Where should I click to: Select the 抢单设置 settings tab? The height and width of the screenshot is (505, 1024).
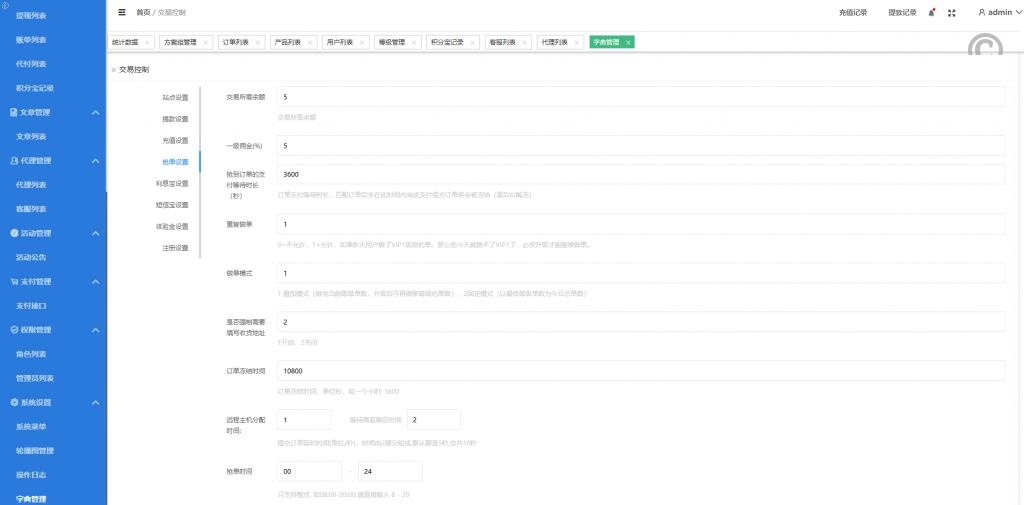(x=175, y=162)
